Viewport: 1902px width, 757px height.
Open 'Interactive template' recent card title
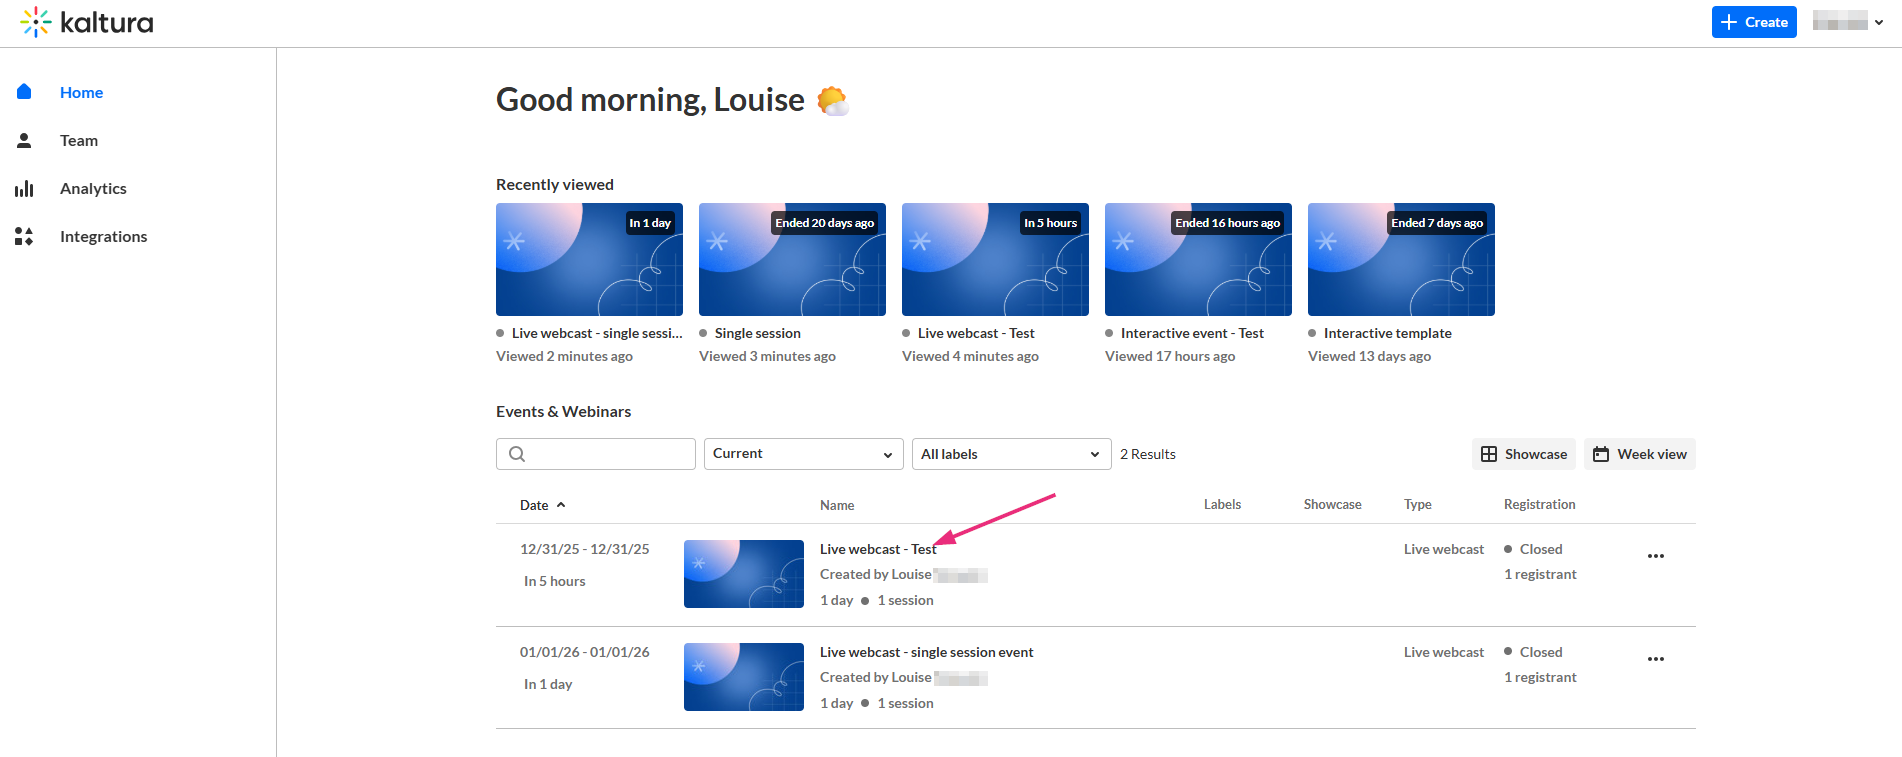[x=1388, y=333]
